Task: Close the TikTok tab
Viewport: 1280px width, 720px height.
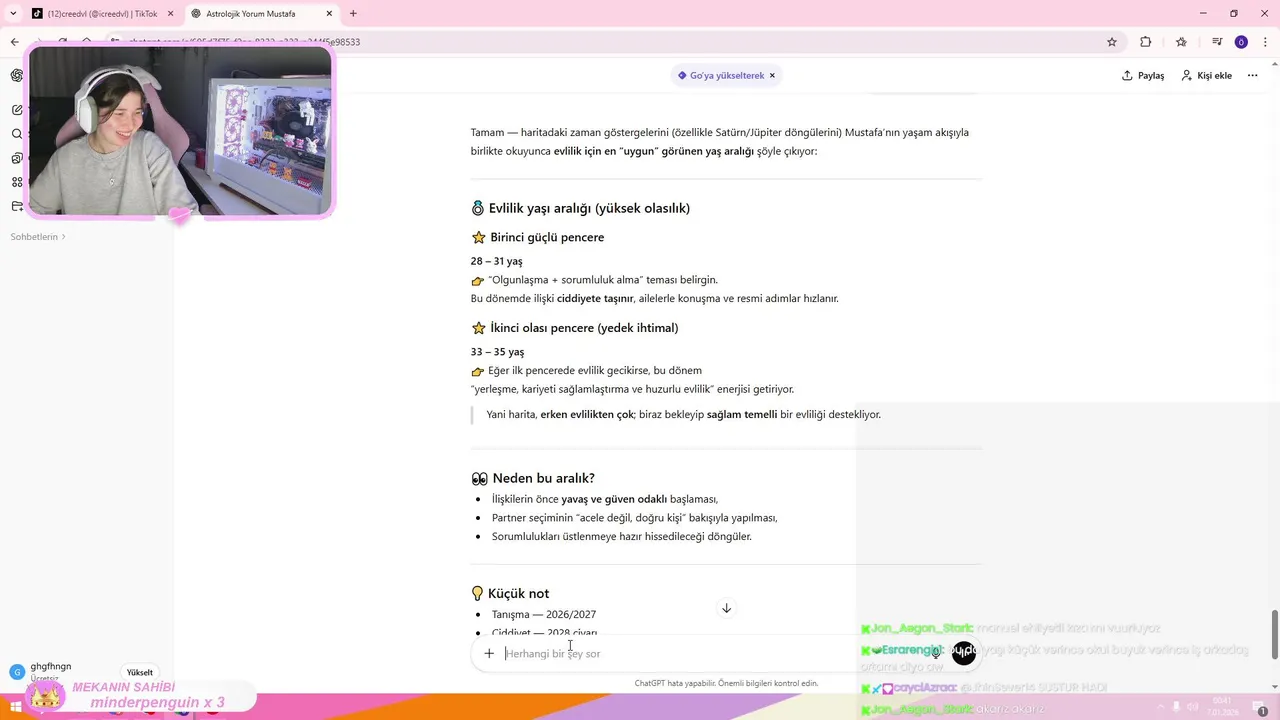Action: pyautogui.click(x=170, y=14)
